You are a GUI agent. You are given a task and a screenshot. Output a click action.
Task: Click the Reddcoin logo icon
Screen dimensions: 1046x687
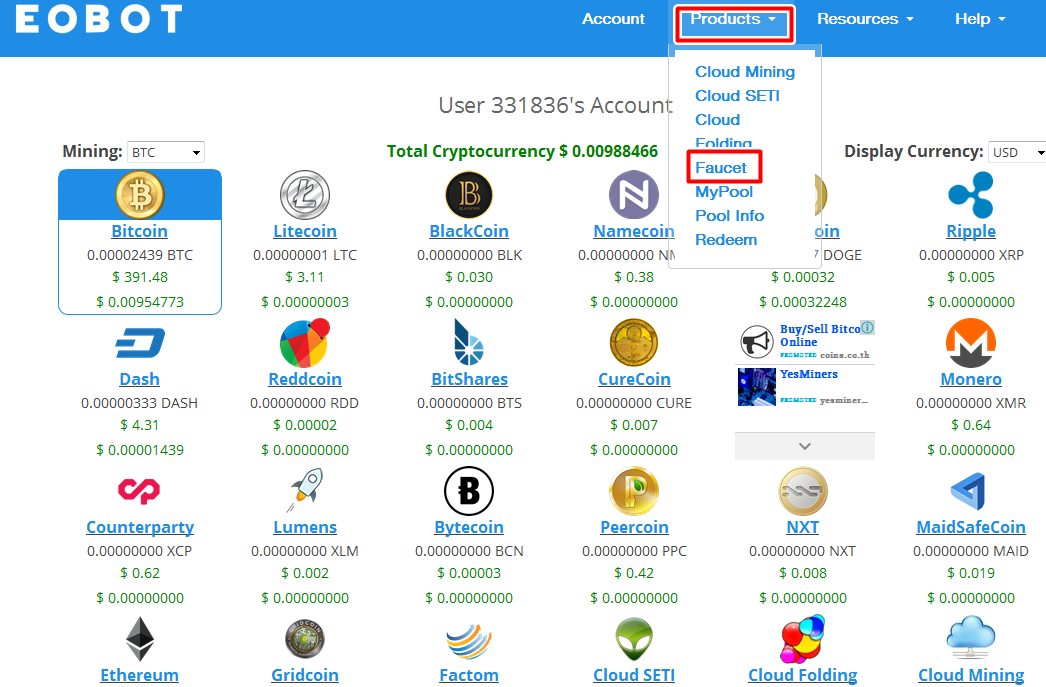click(x=305, y=343)
